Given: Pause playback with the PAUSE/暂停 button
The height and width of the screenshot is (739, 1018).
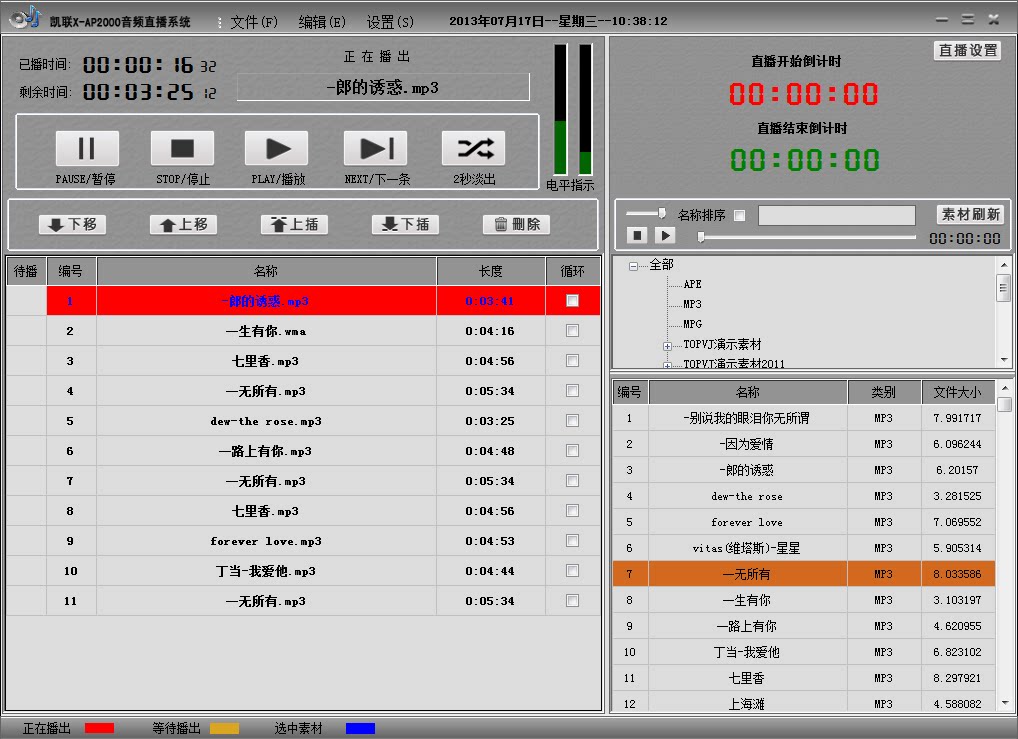Looking at the screenshot, I should (x=87, y=148).
